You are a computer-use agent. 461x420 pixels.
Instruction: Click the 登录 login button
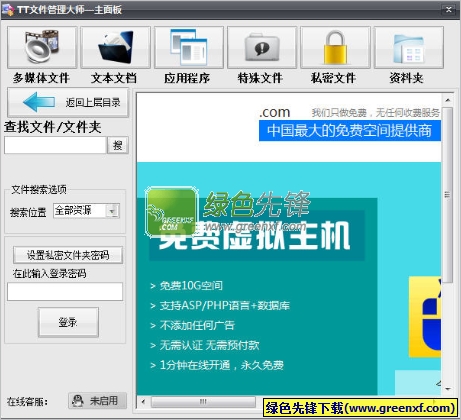pos(68,322)
